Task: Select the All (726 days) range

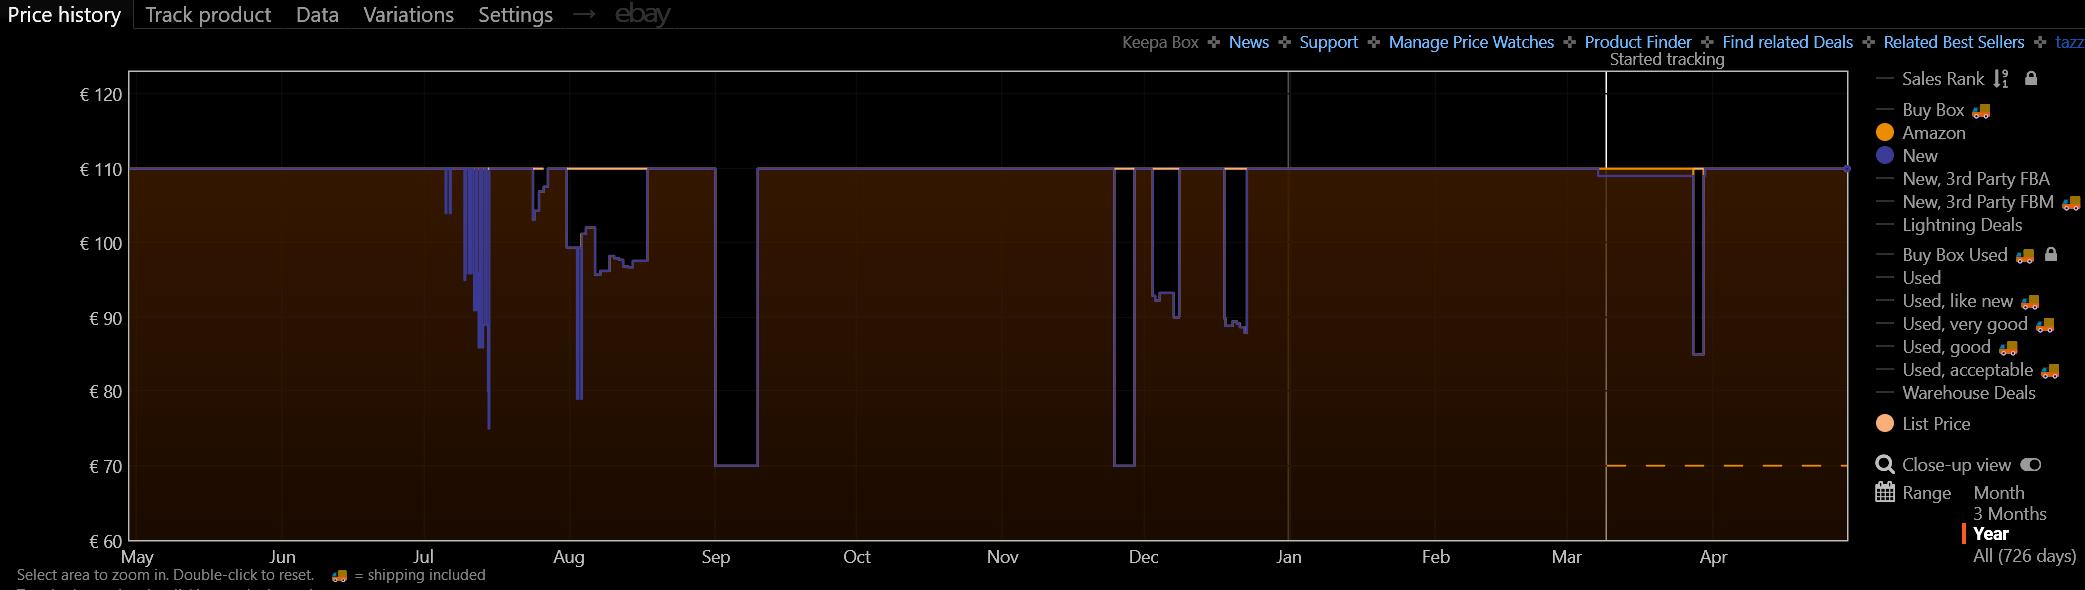Action: [x=2024, y=556]
